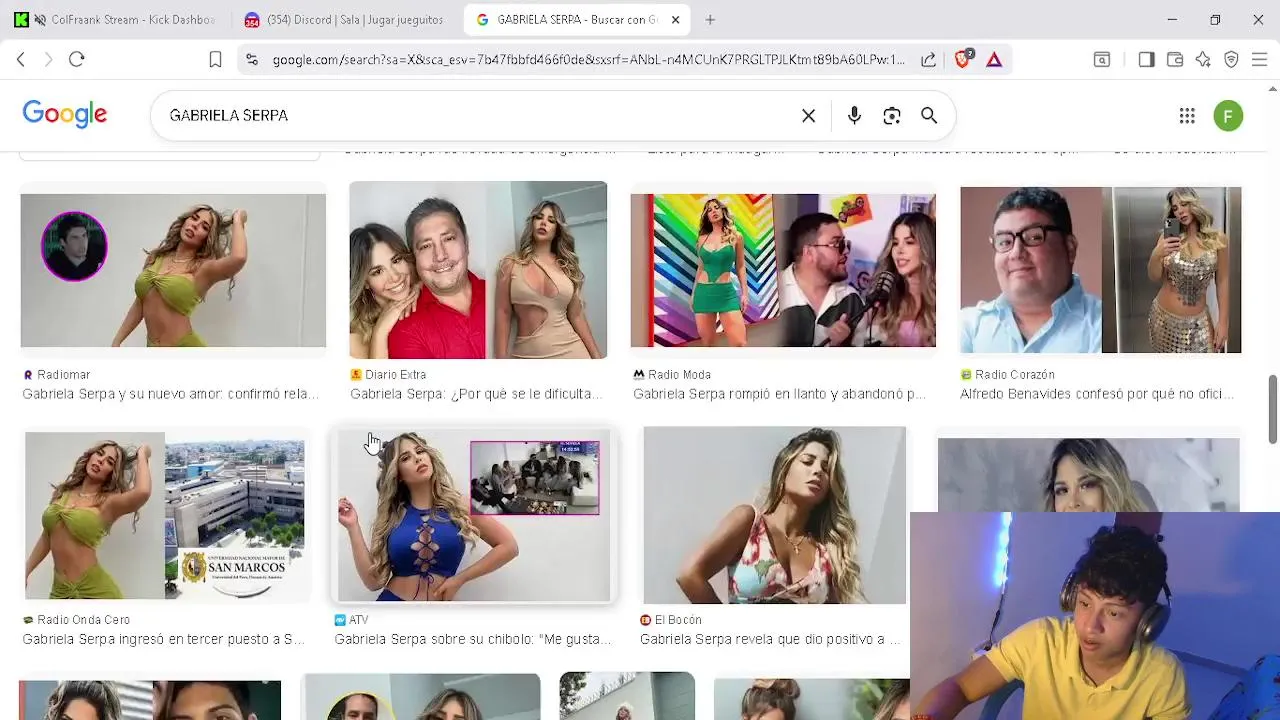This screenshot has width=1280, height=720.
Task: Open El Bocón image thumbnail
Action: [x=775, y=516]
